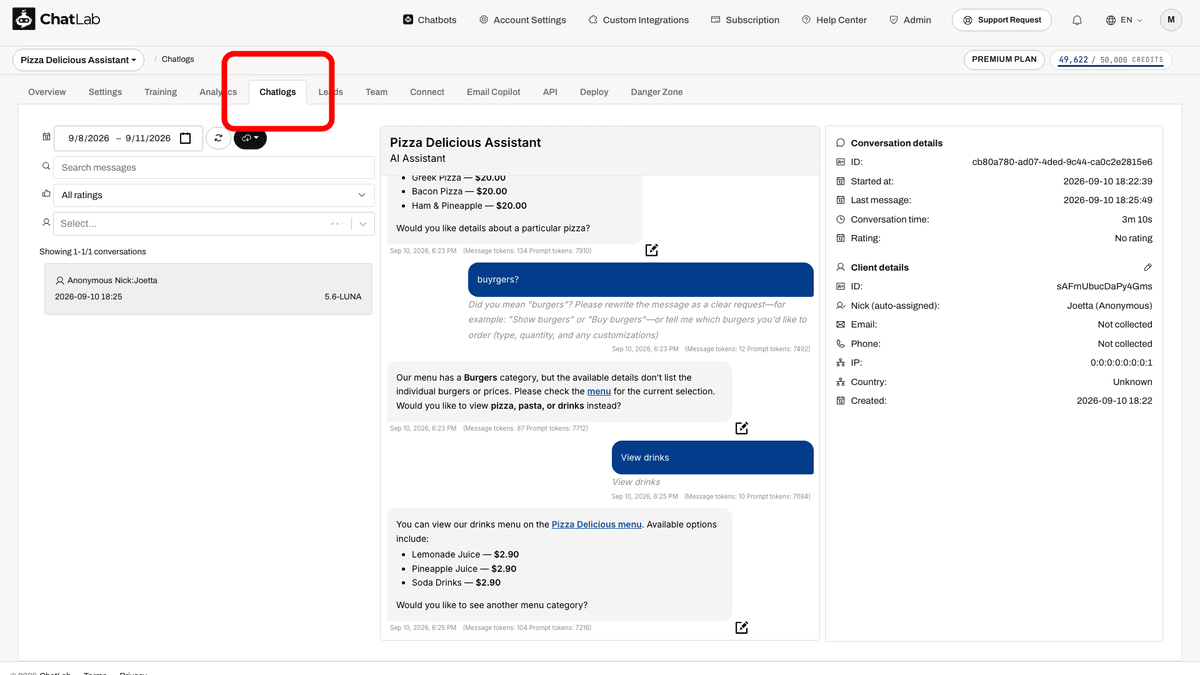Click the speech bubble icon by Conversation details
This screenshot has height=675, width=1200.
841,143
